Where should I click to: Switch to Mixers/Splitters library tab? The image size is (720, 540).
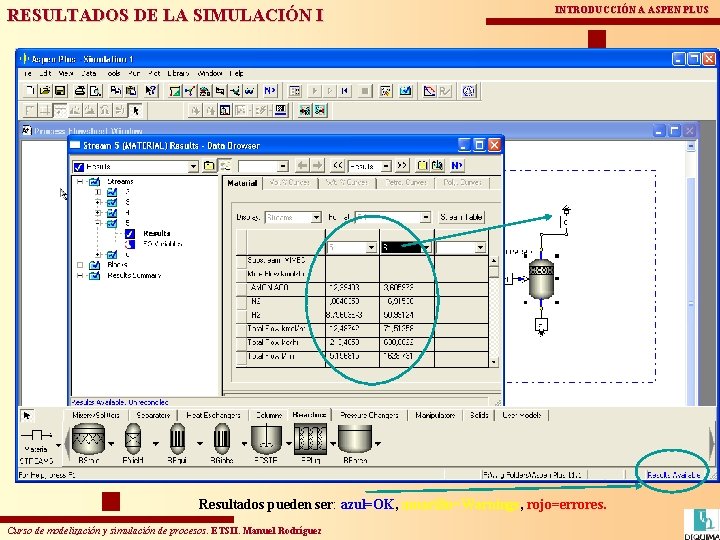pos(96,415)
